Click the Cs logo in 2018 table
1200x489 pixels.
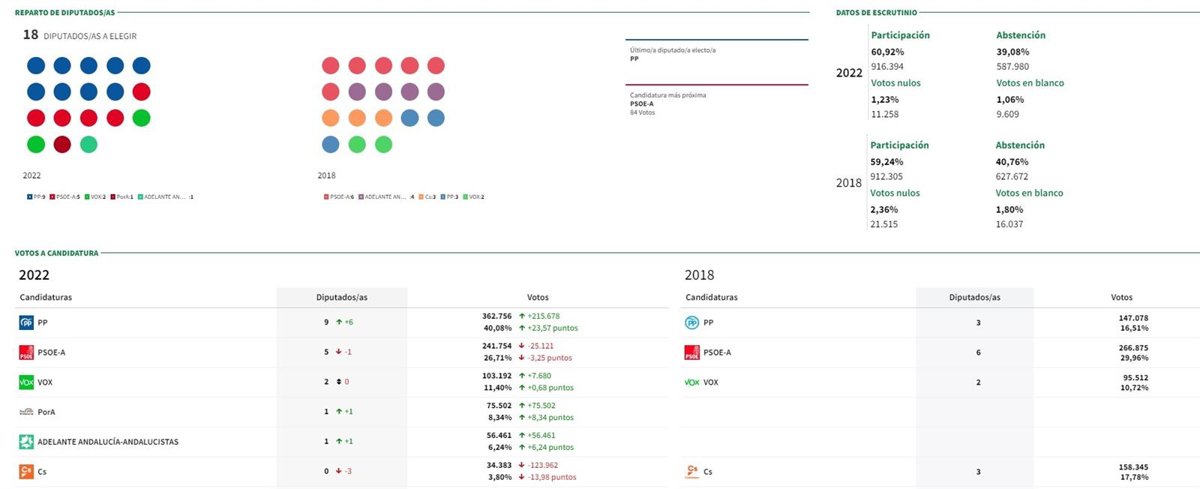click(x=692, y=471)
